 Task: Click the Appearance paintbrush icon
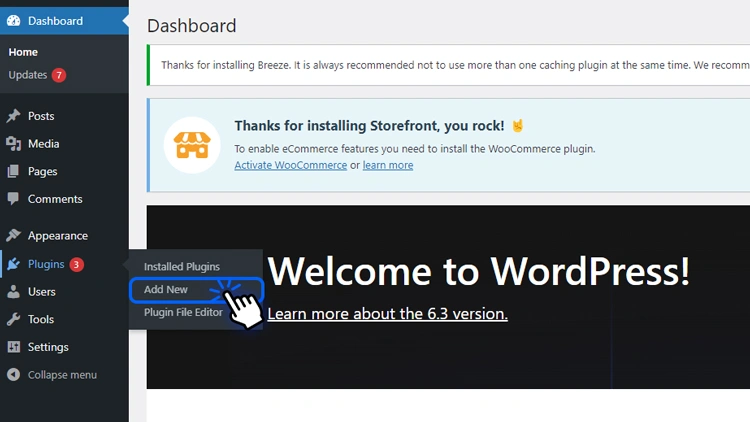[13, 236]
